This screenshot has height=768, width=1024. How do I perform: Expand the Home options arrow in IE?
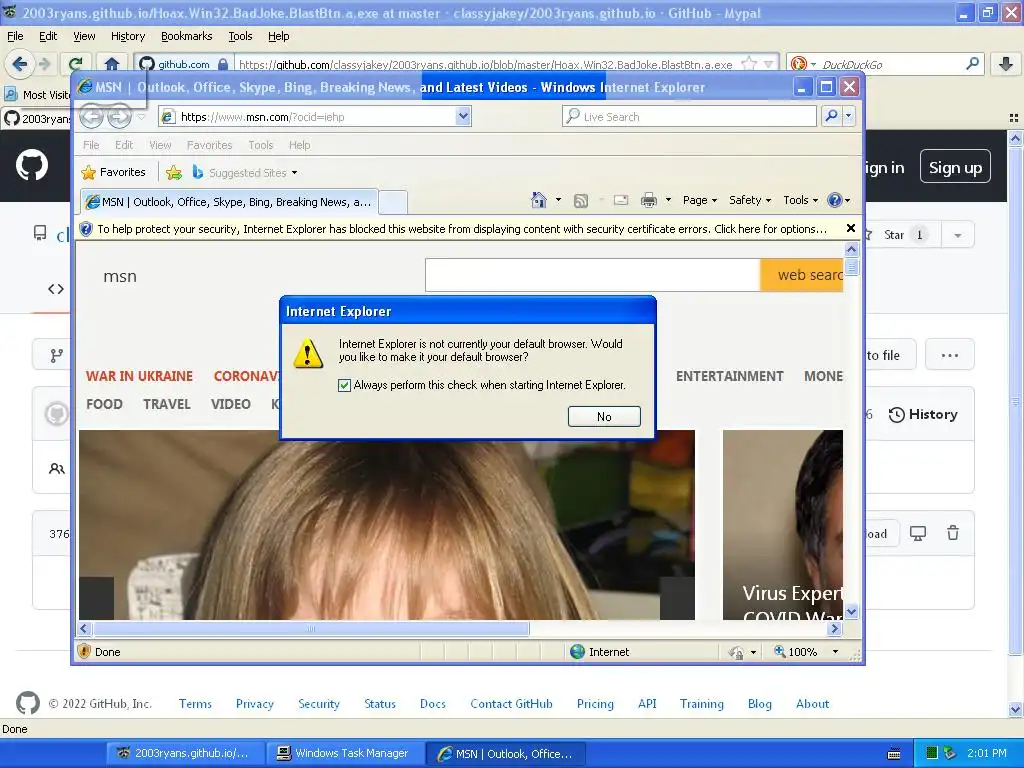point(558,200)
